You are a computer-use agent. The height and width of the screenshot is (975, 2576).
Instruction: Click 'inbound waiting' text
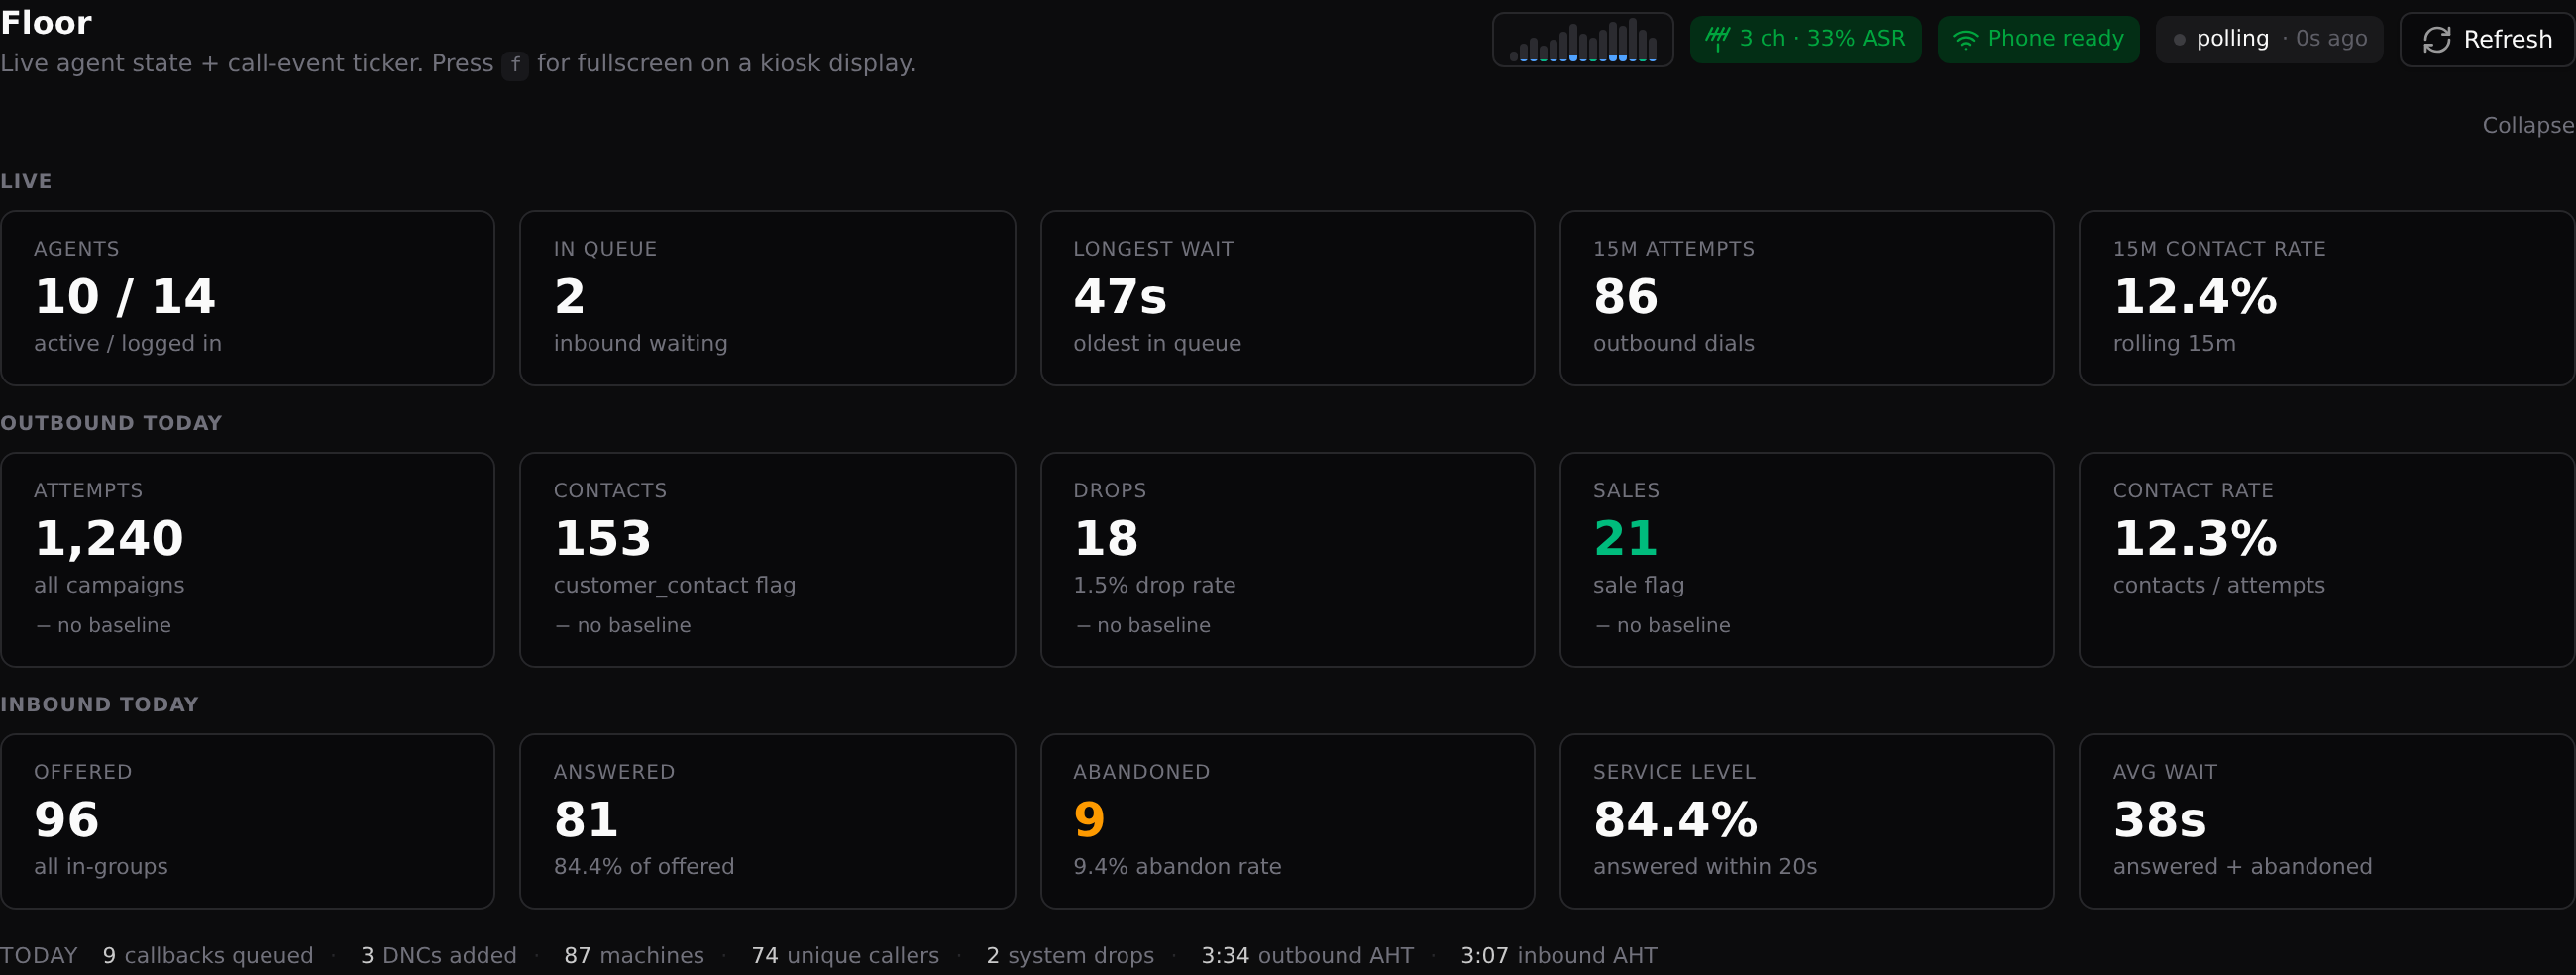[x=640, y=343]
